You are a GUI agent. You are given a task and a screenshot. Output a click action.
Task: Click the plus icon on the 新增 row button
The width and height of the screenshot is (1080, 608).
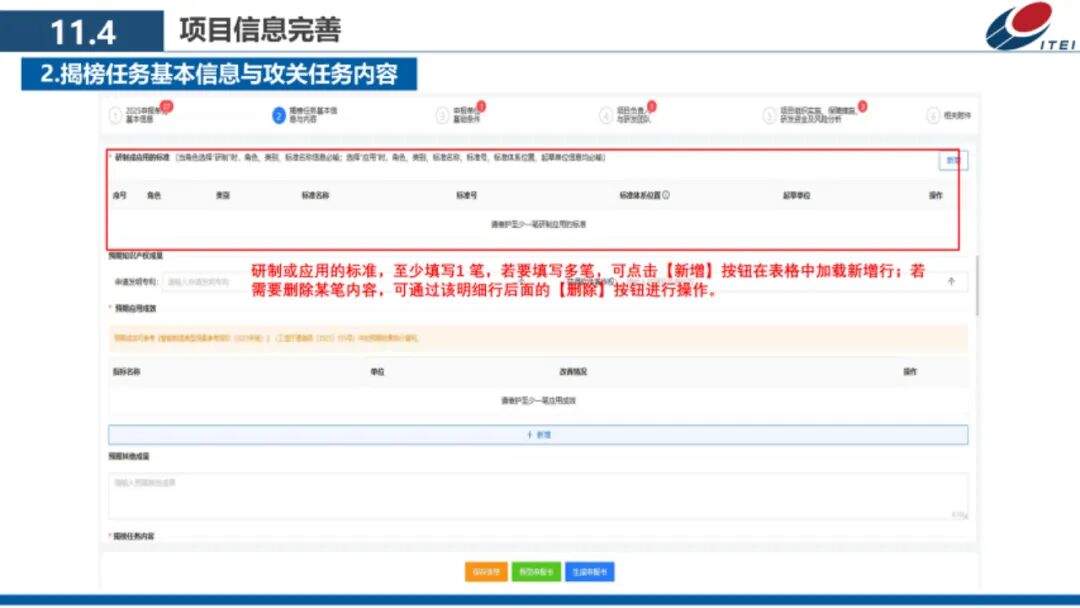[530, 433]
